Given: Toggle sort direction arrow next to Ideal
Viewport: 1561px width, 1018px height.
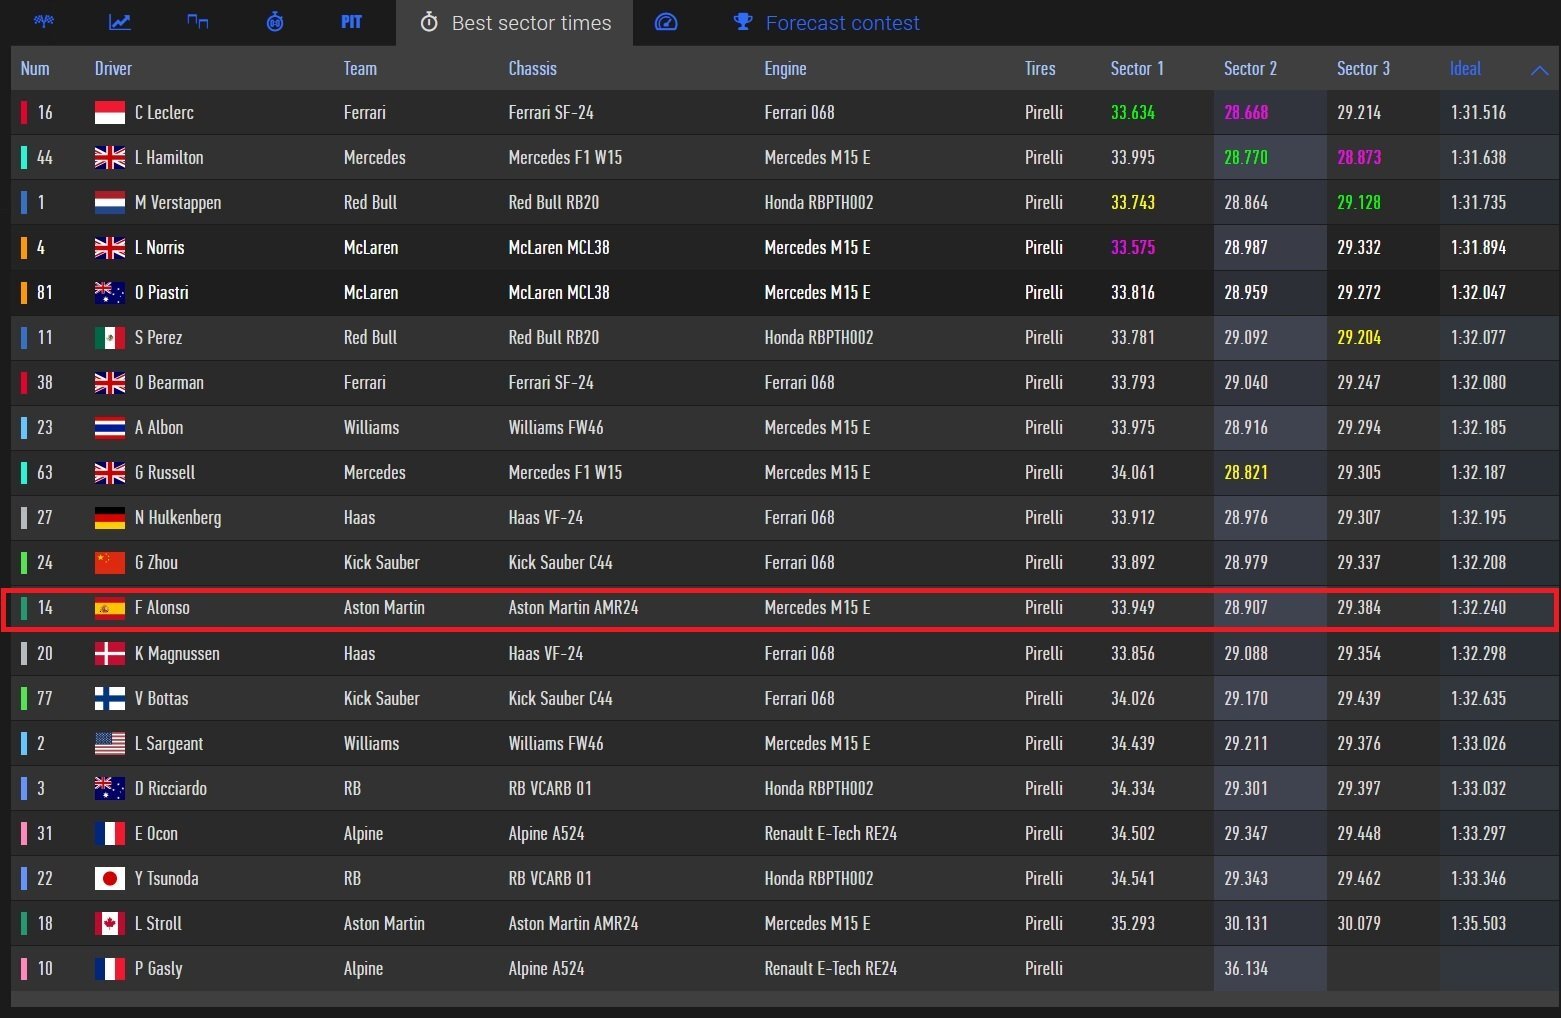Looking at the screenshot, I should [x=1539, y=69].
